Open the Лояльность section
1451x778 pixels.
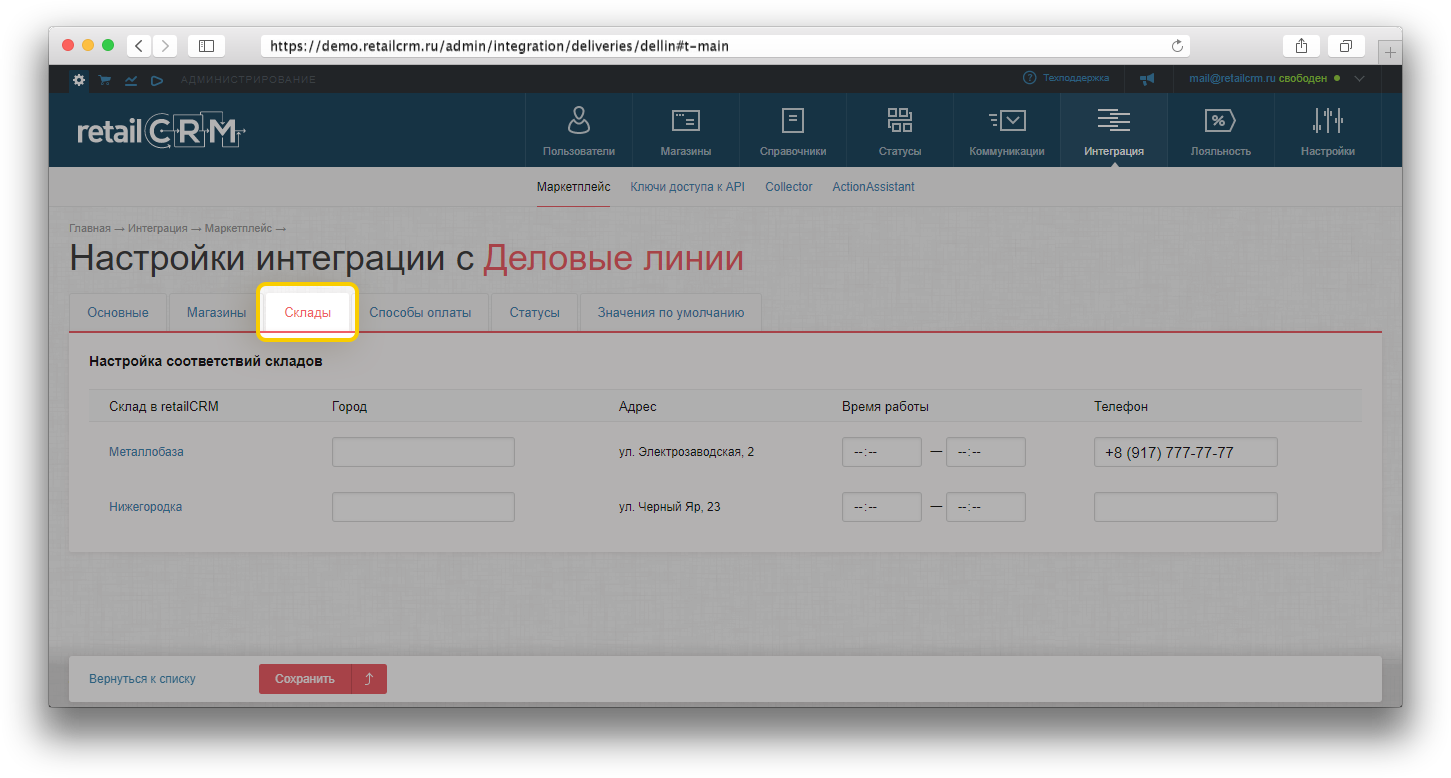point(1221,130)
